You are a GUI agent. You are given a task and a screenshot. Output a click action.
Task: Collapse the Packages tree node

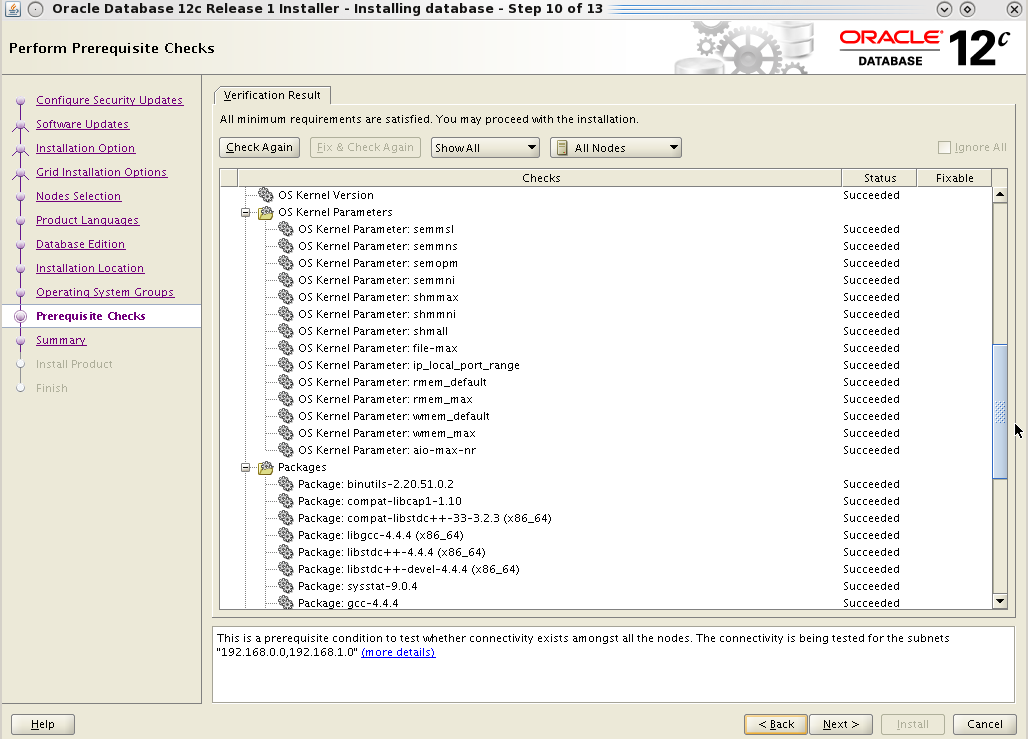245,468
